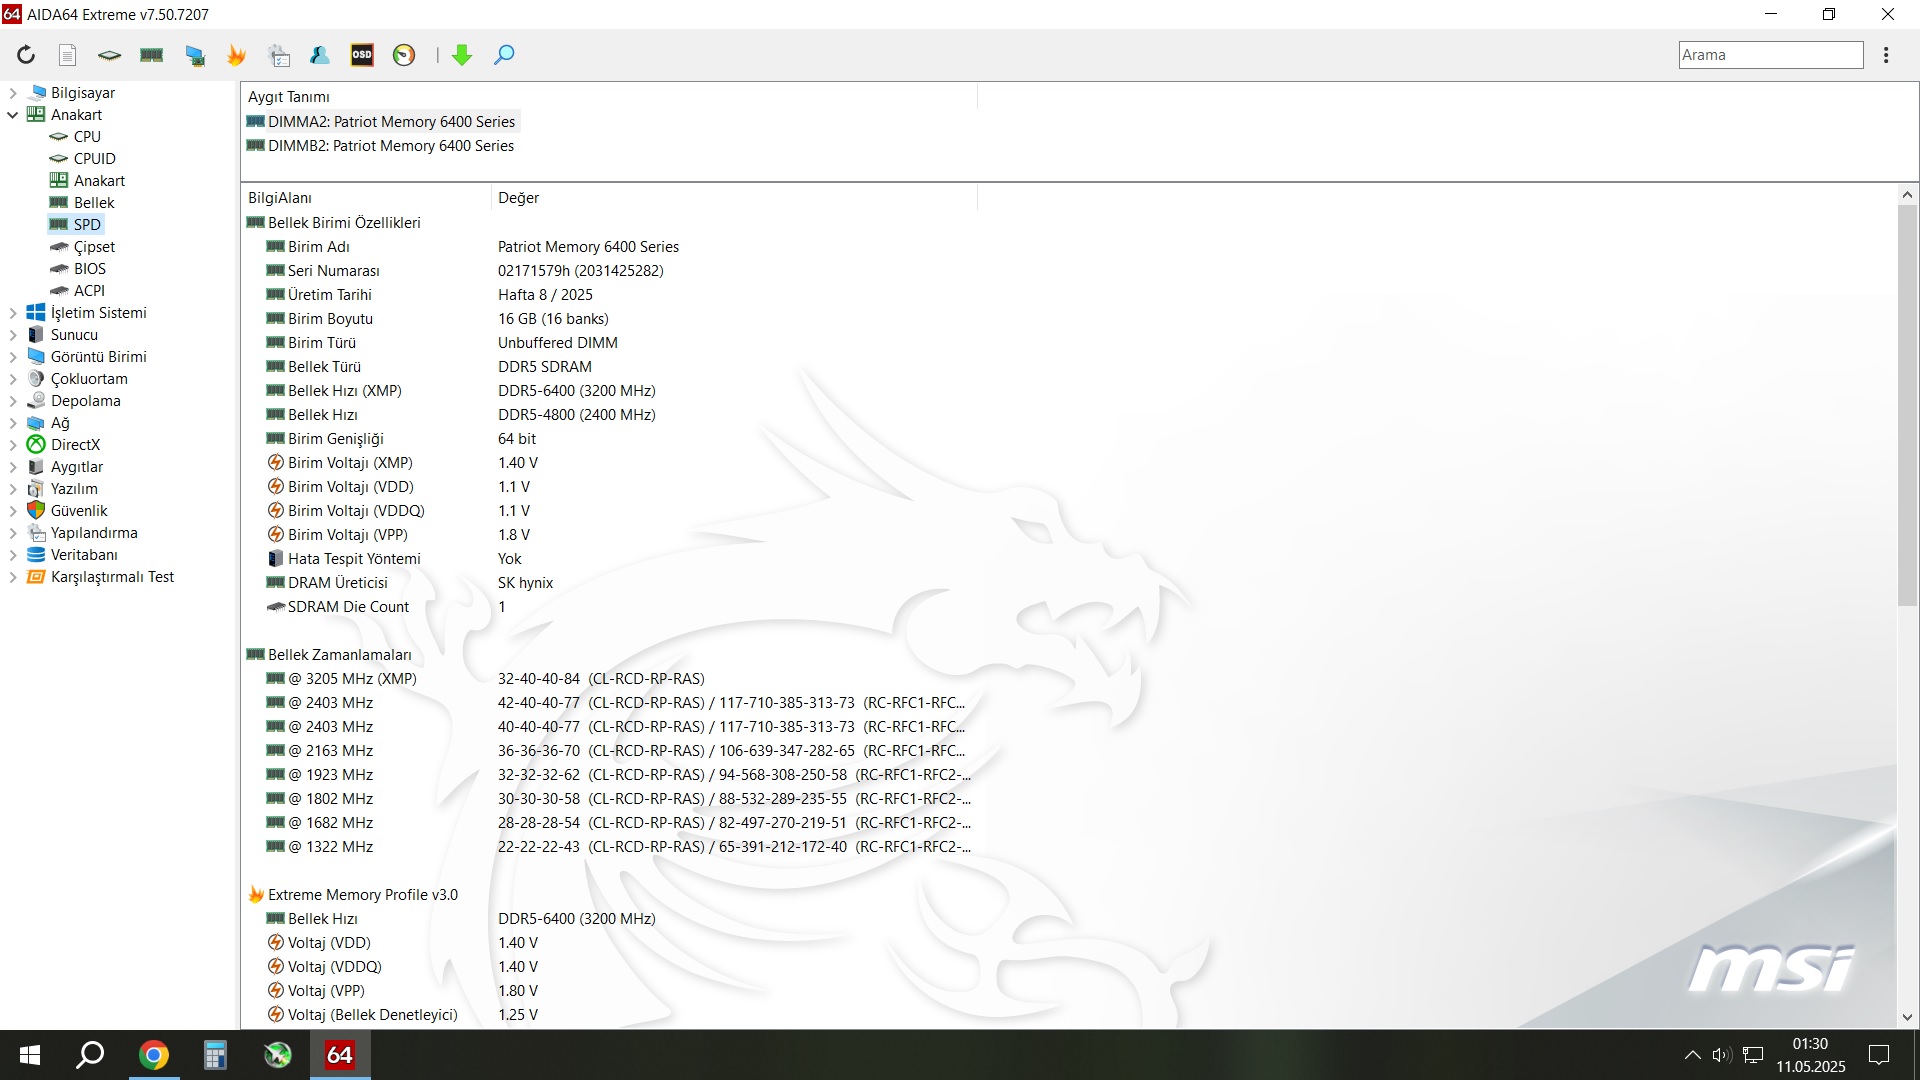Open the Veritabanı category
This screenshot has height=1080, width=1920.
pyautogui.click(x=84, y=555)
